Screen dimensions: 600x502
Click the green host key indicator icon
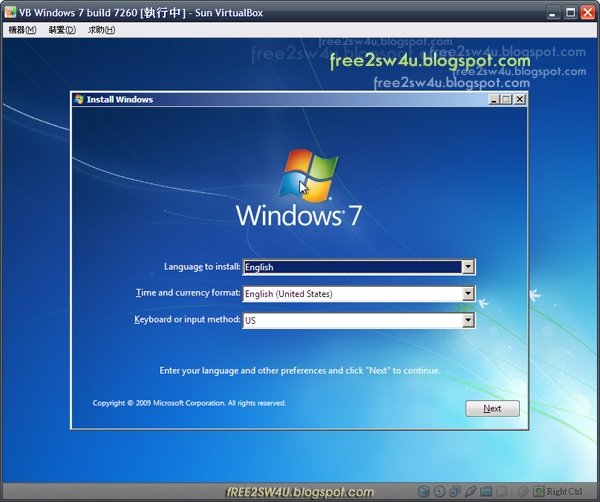pos(539,491)
